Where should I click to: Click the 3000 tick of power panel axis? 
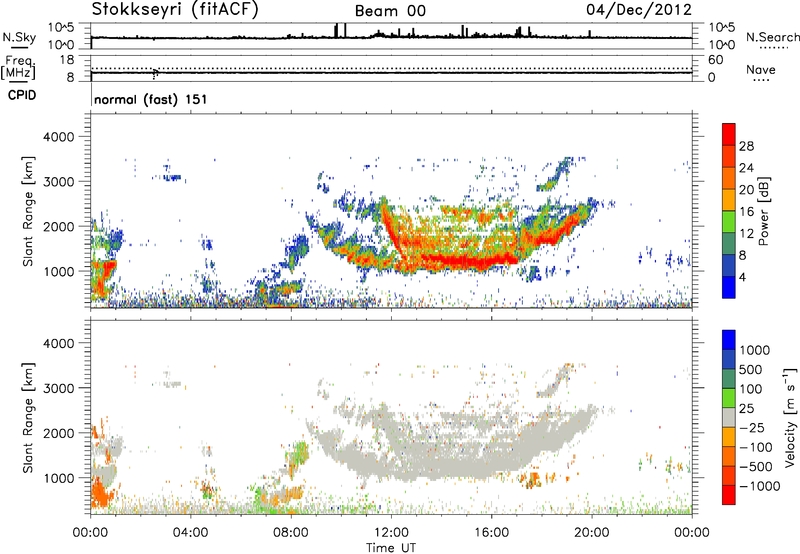point(58,182)
